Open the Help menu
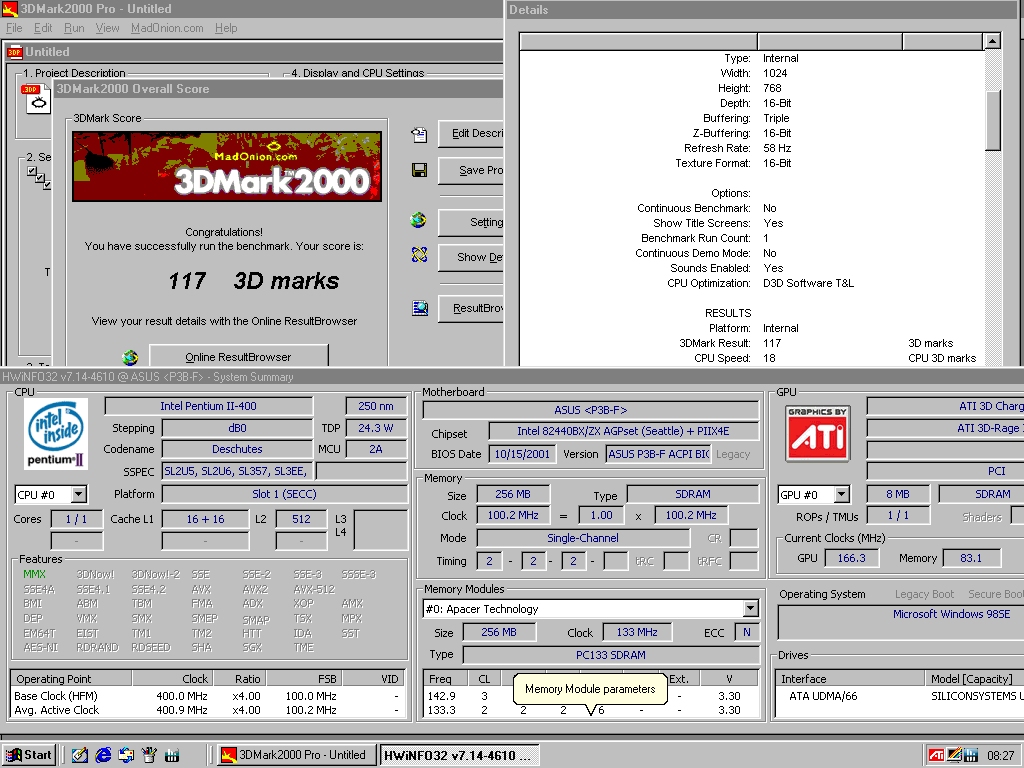The height and width of the screenshot is (768, 1024). [x=226, y=28]
